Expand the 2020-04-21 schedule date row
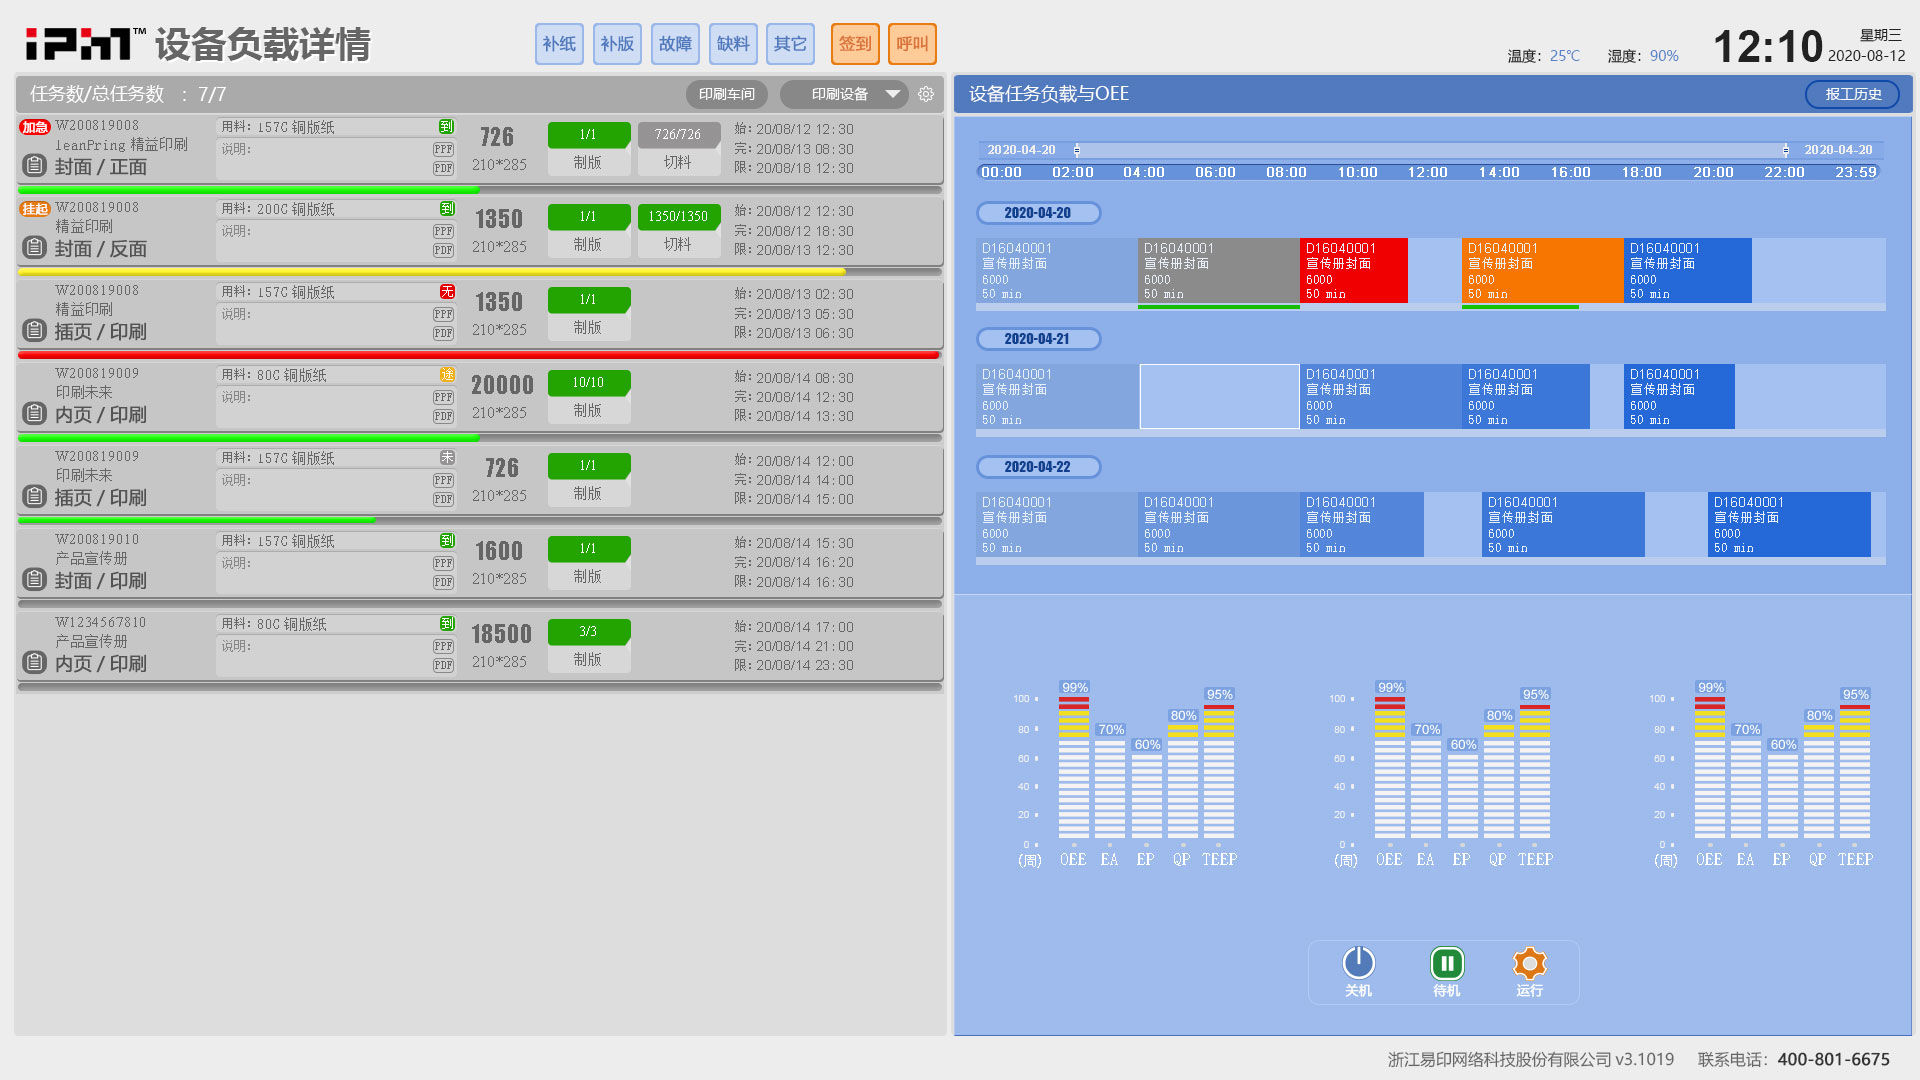 (1037, 339)
